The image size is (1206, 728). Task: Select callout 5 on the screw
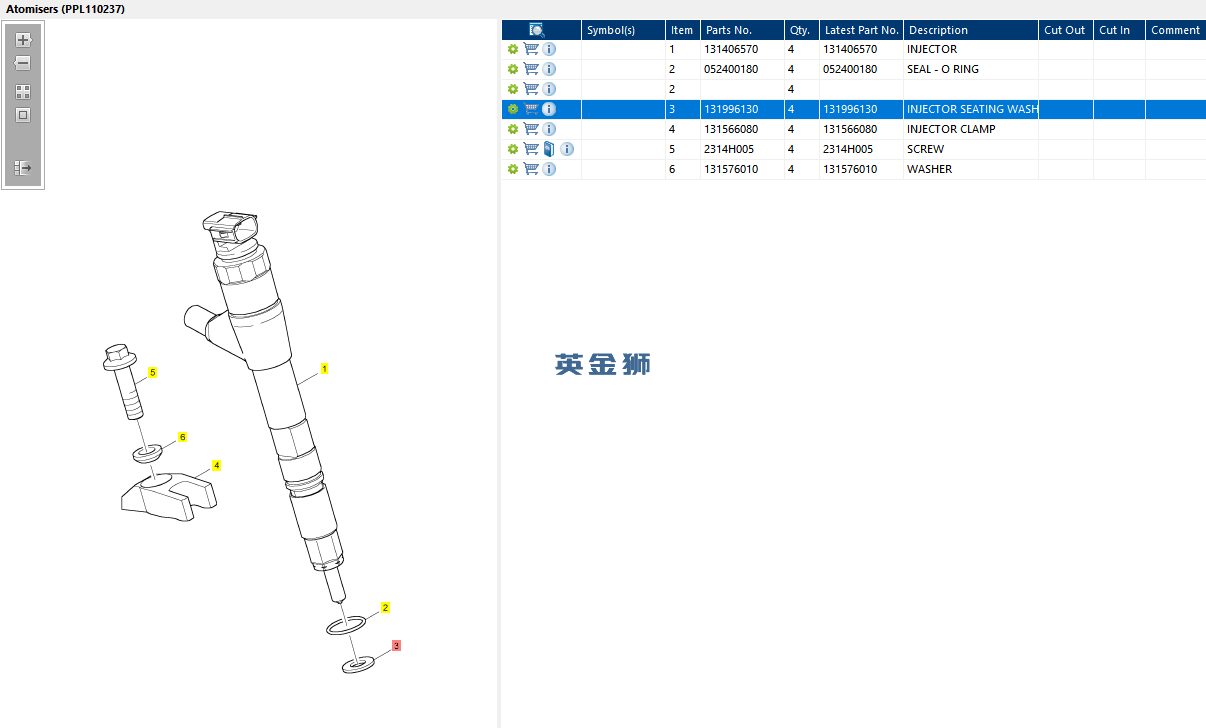[153, 372]
